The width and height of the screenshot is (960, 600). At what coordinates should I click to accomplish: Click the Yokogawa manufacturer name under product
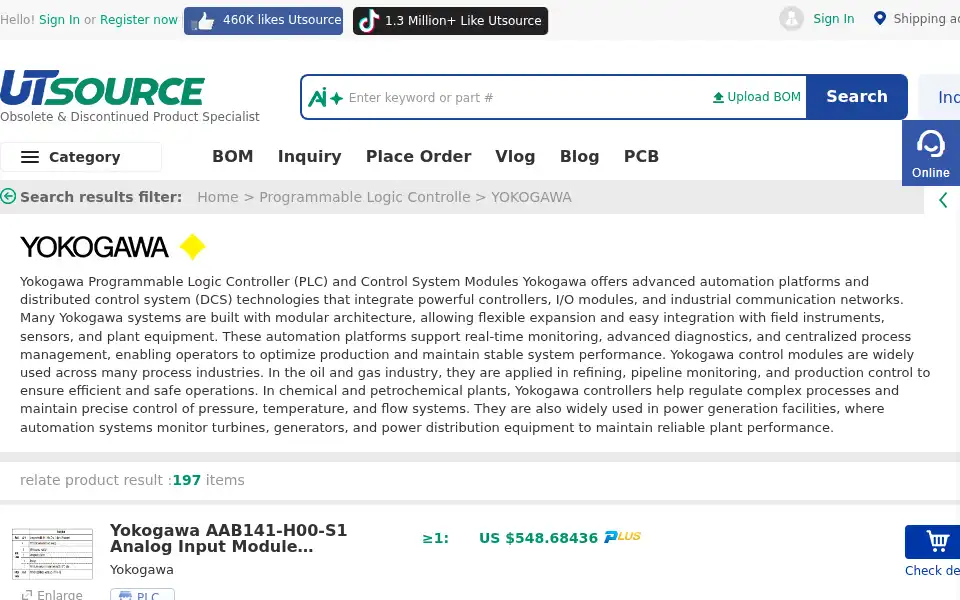(x=141, y=570)
